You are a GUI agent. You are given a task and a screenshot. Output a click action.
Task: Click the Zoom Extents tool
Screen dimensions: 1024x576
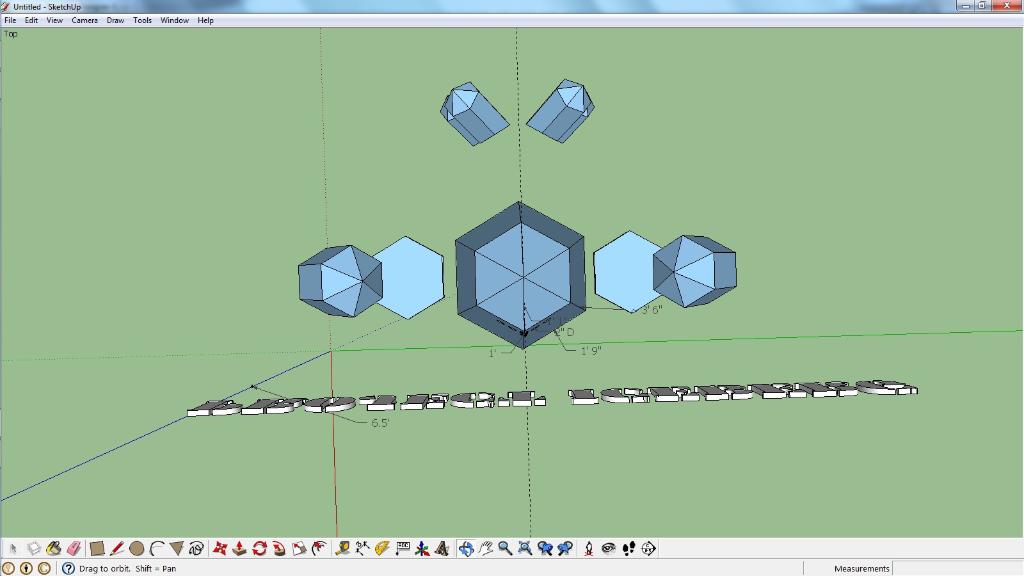tap(525, 549)
